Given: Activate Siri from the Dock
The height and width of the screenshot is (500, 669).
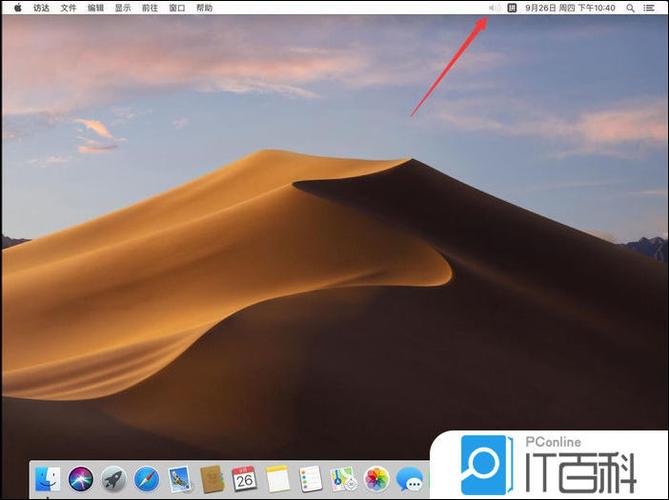Looking at the screenshot, I should coord(81,479).
